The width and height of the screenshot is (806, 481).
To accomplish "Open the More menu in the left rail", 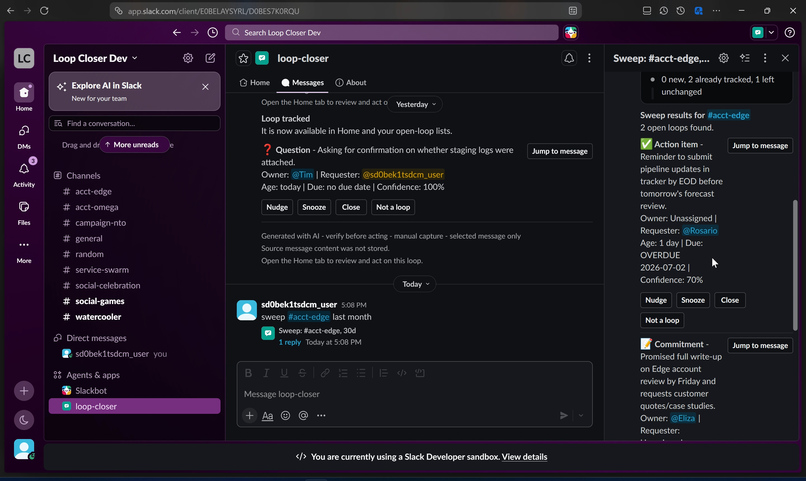I will coord(24,250).
